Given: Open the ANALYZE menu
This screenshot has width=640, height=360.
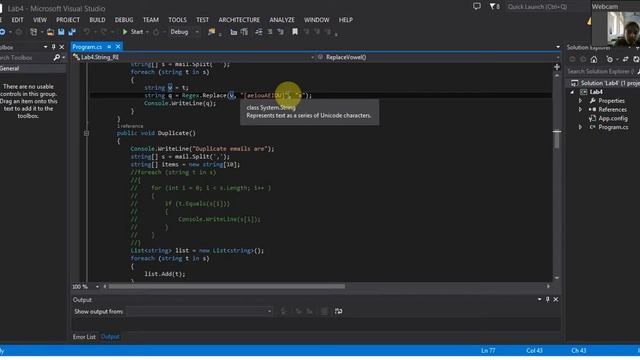Looking at the screenshot, I should tap(282, 20).
